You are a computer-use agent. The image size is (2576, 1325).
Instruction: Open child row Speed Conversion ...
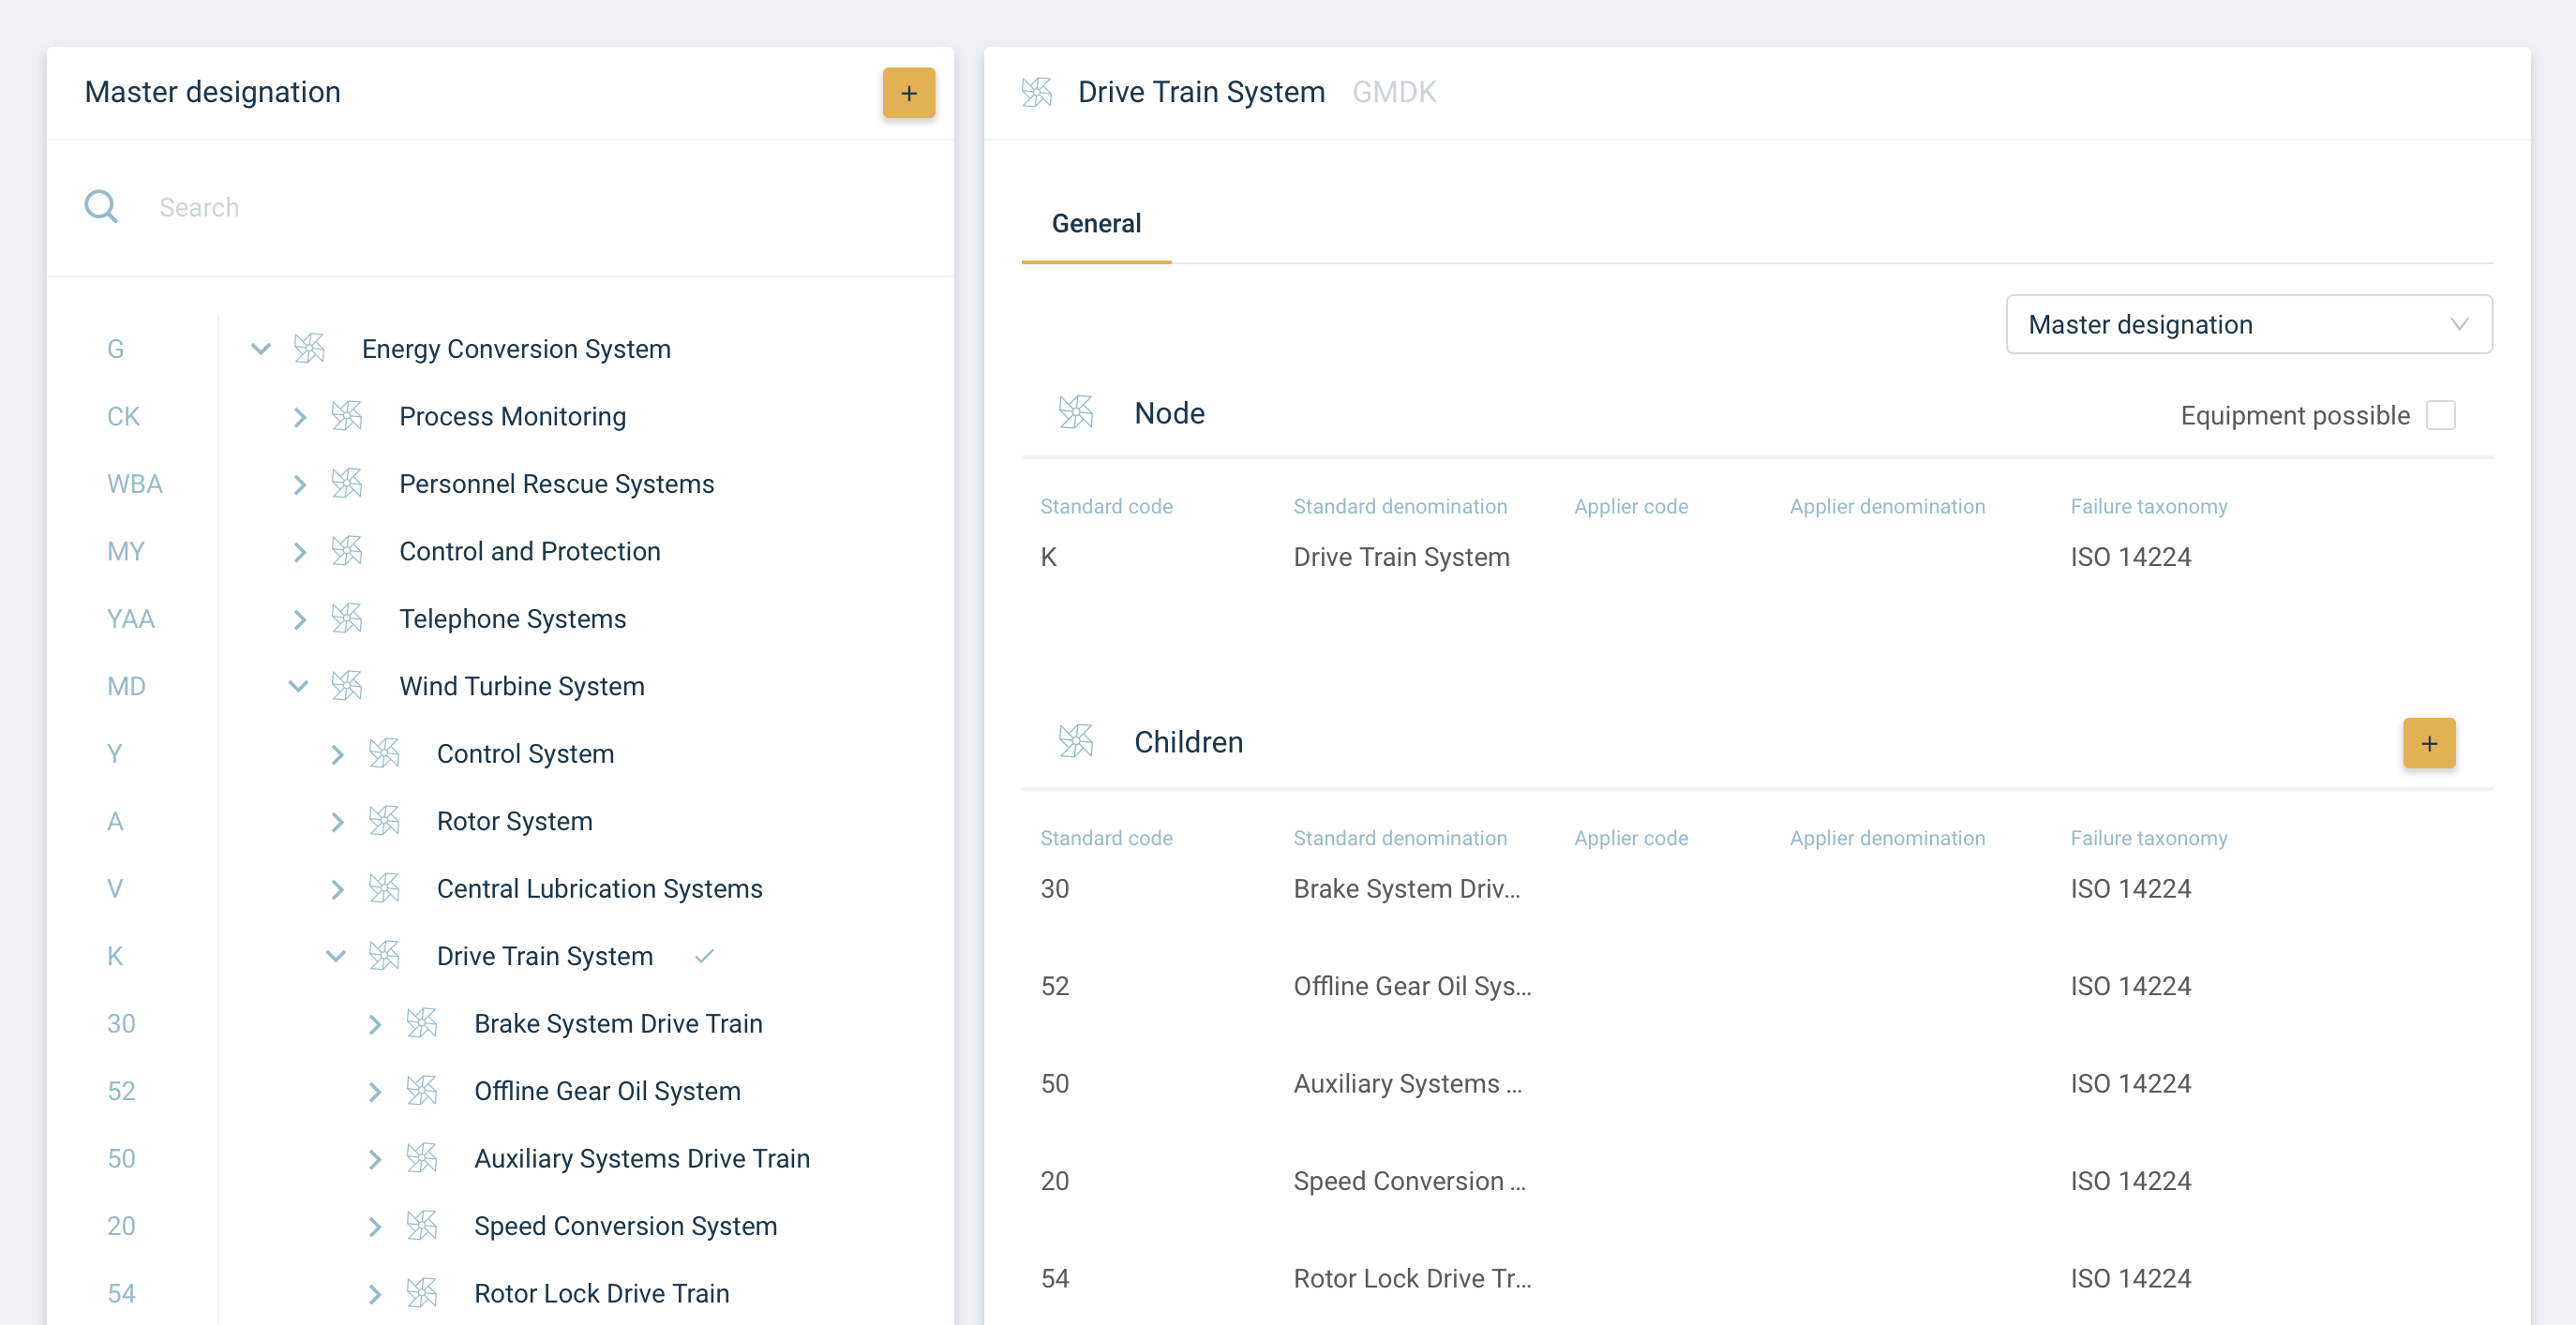point(1757,1181)
